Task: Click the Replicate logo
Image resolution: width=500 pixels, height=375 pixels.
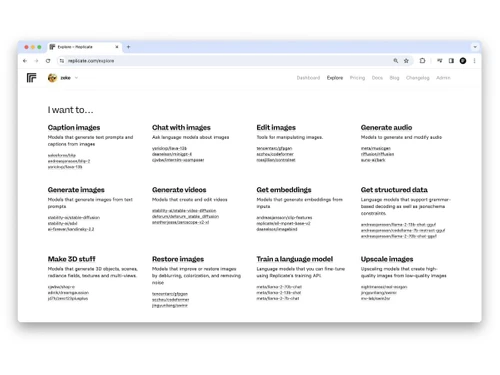Action: point(31,78)
